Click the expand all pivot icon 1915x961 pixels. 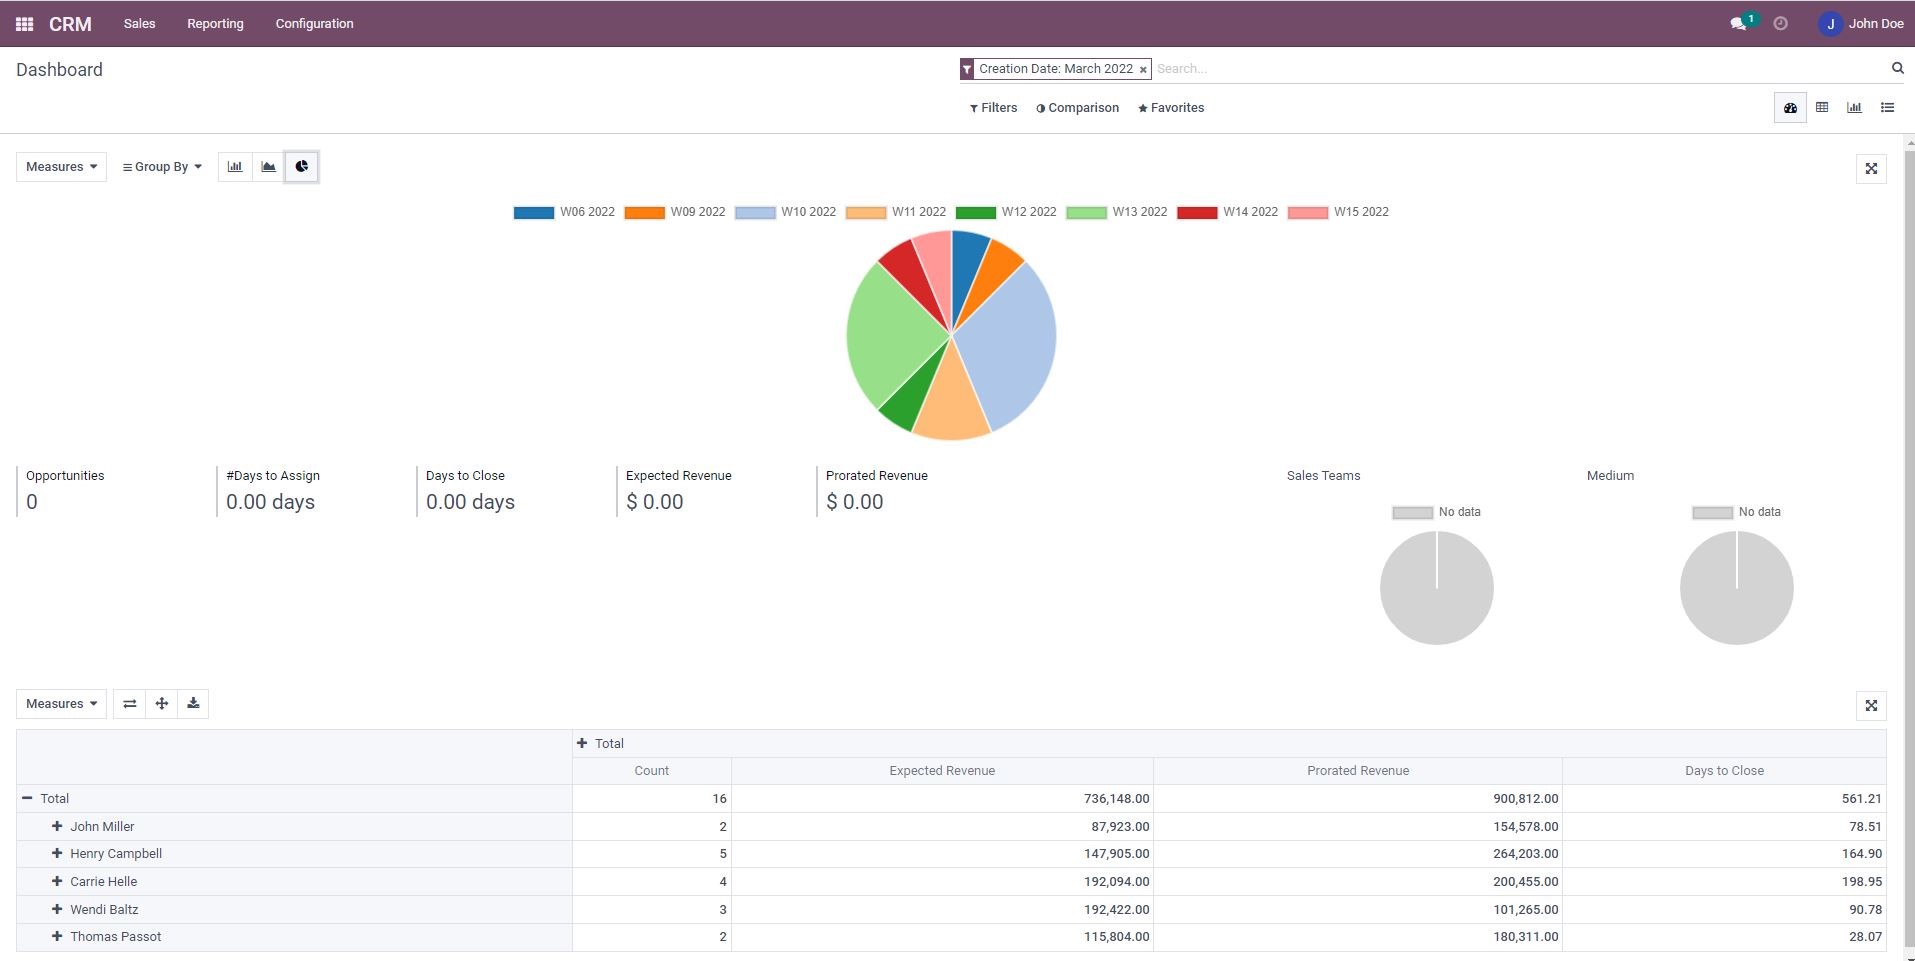(162, 704)
